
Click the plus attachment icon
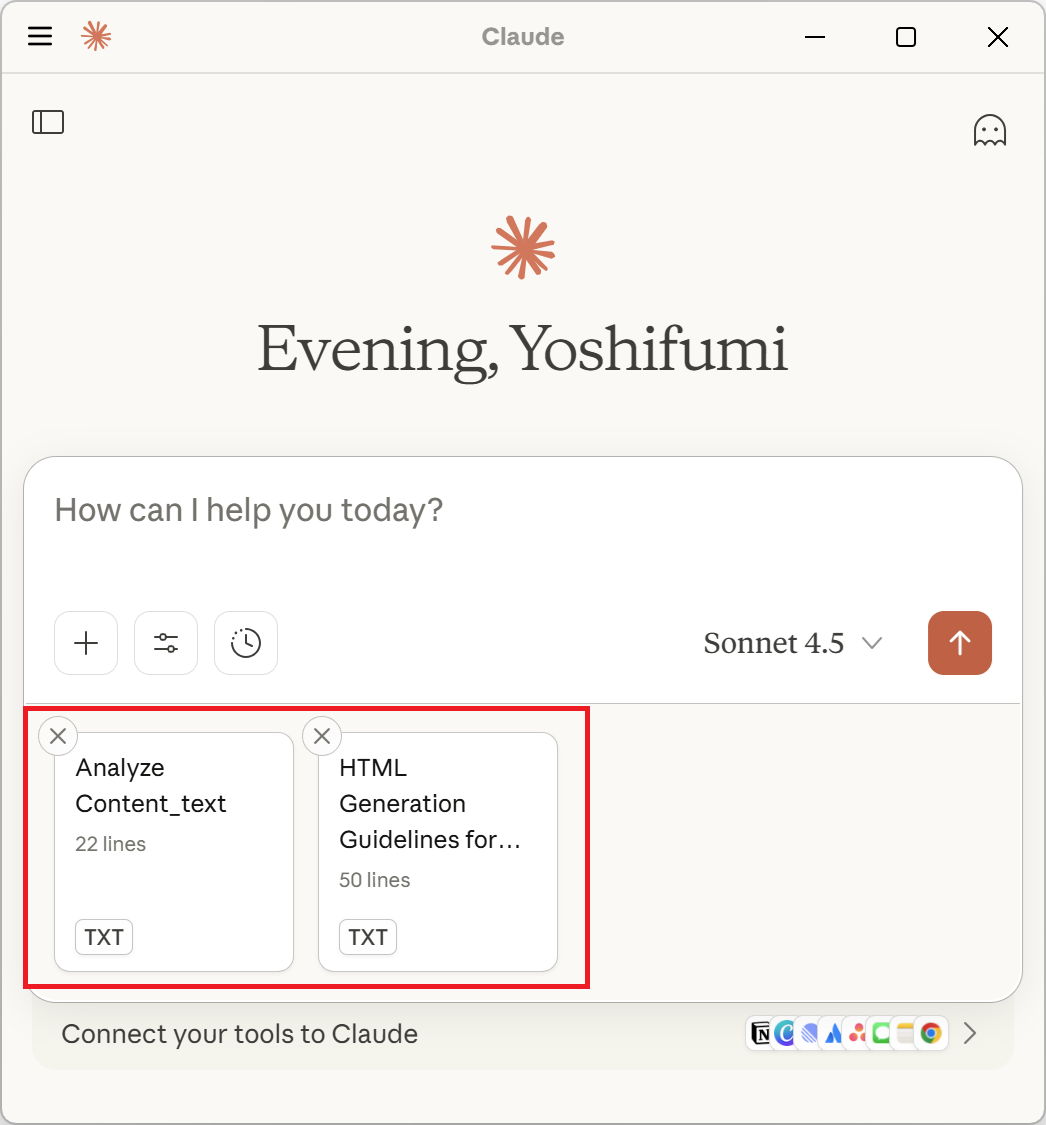click(x=85, y=643)
